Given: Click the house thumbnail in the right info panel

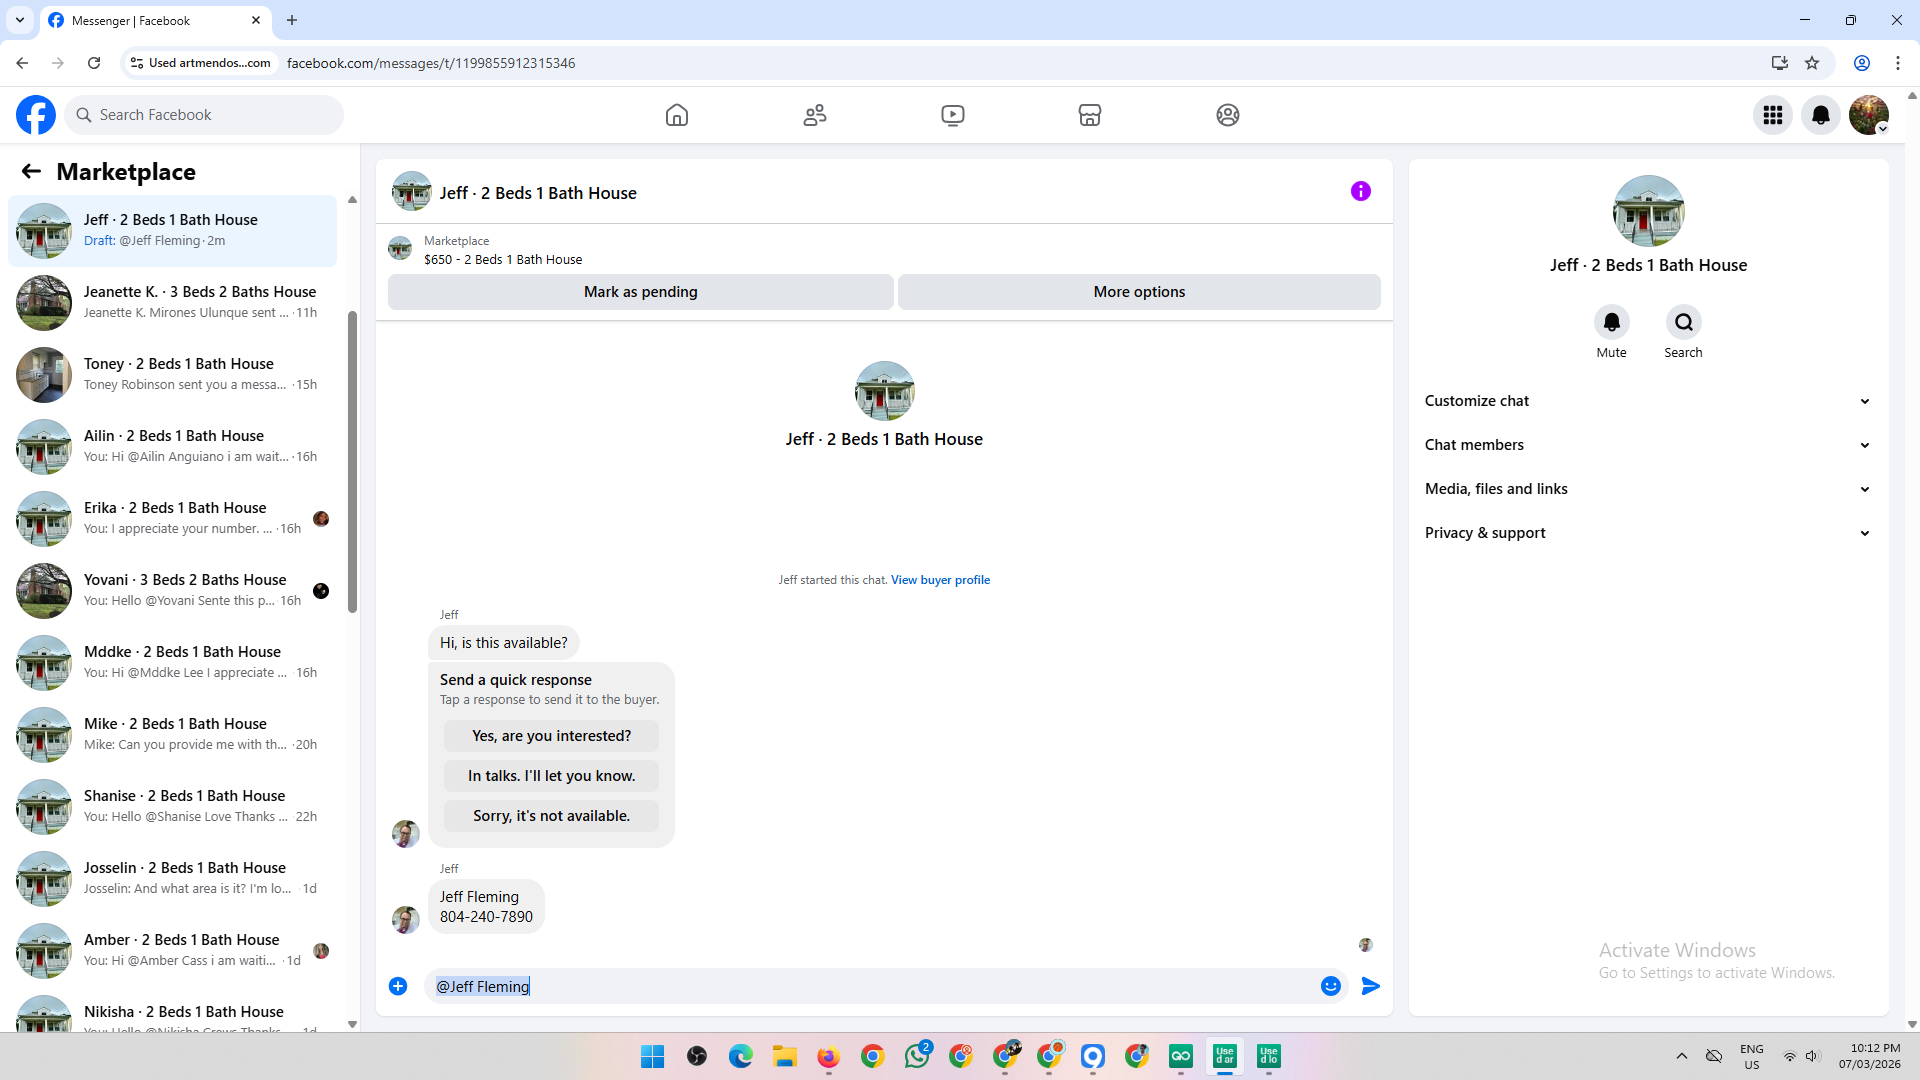Looking at the screenshot, I should (x=1648, y=211).
